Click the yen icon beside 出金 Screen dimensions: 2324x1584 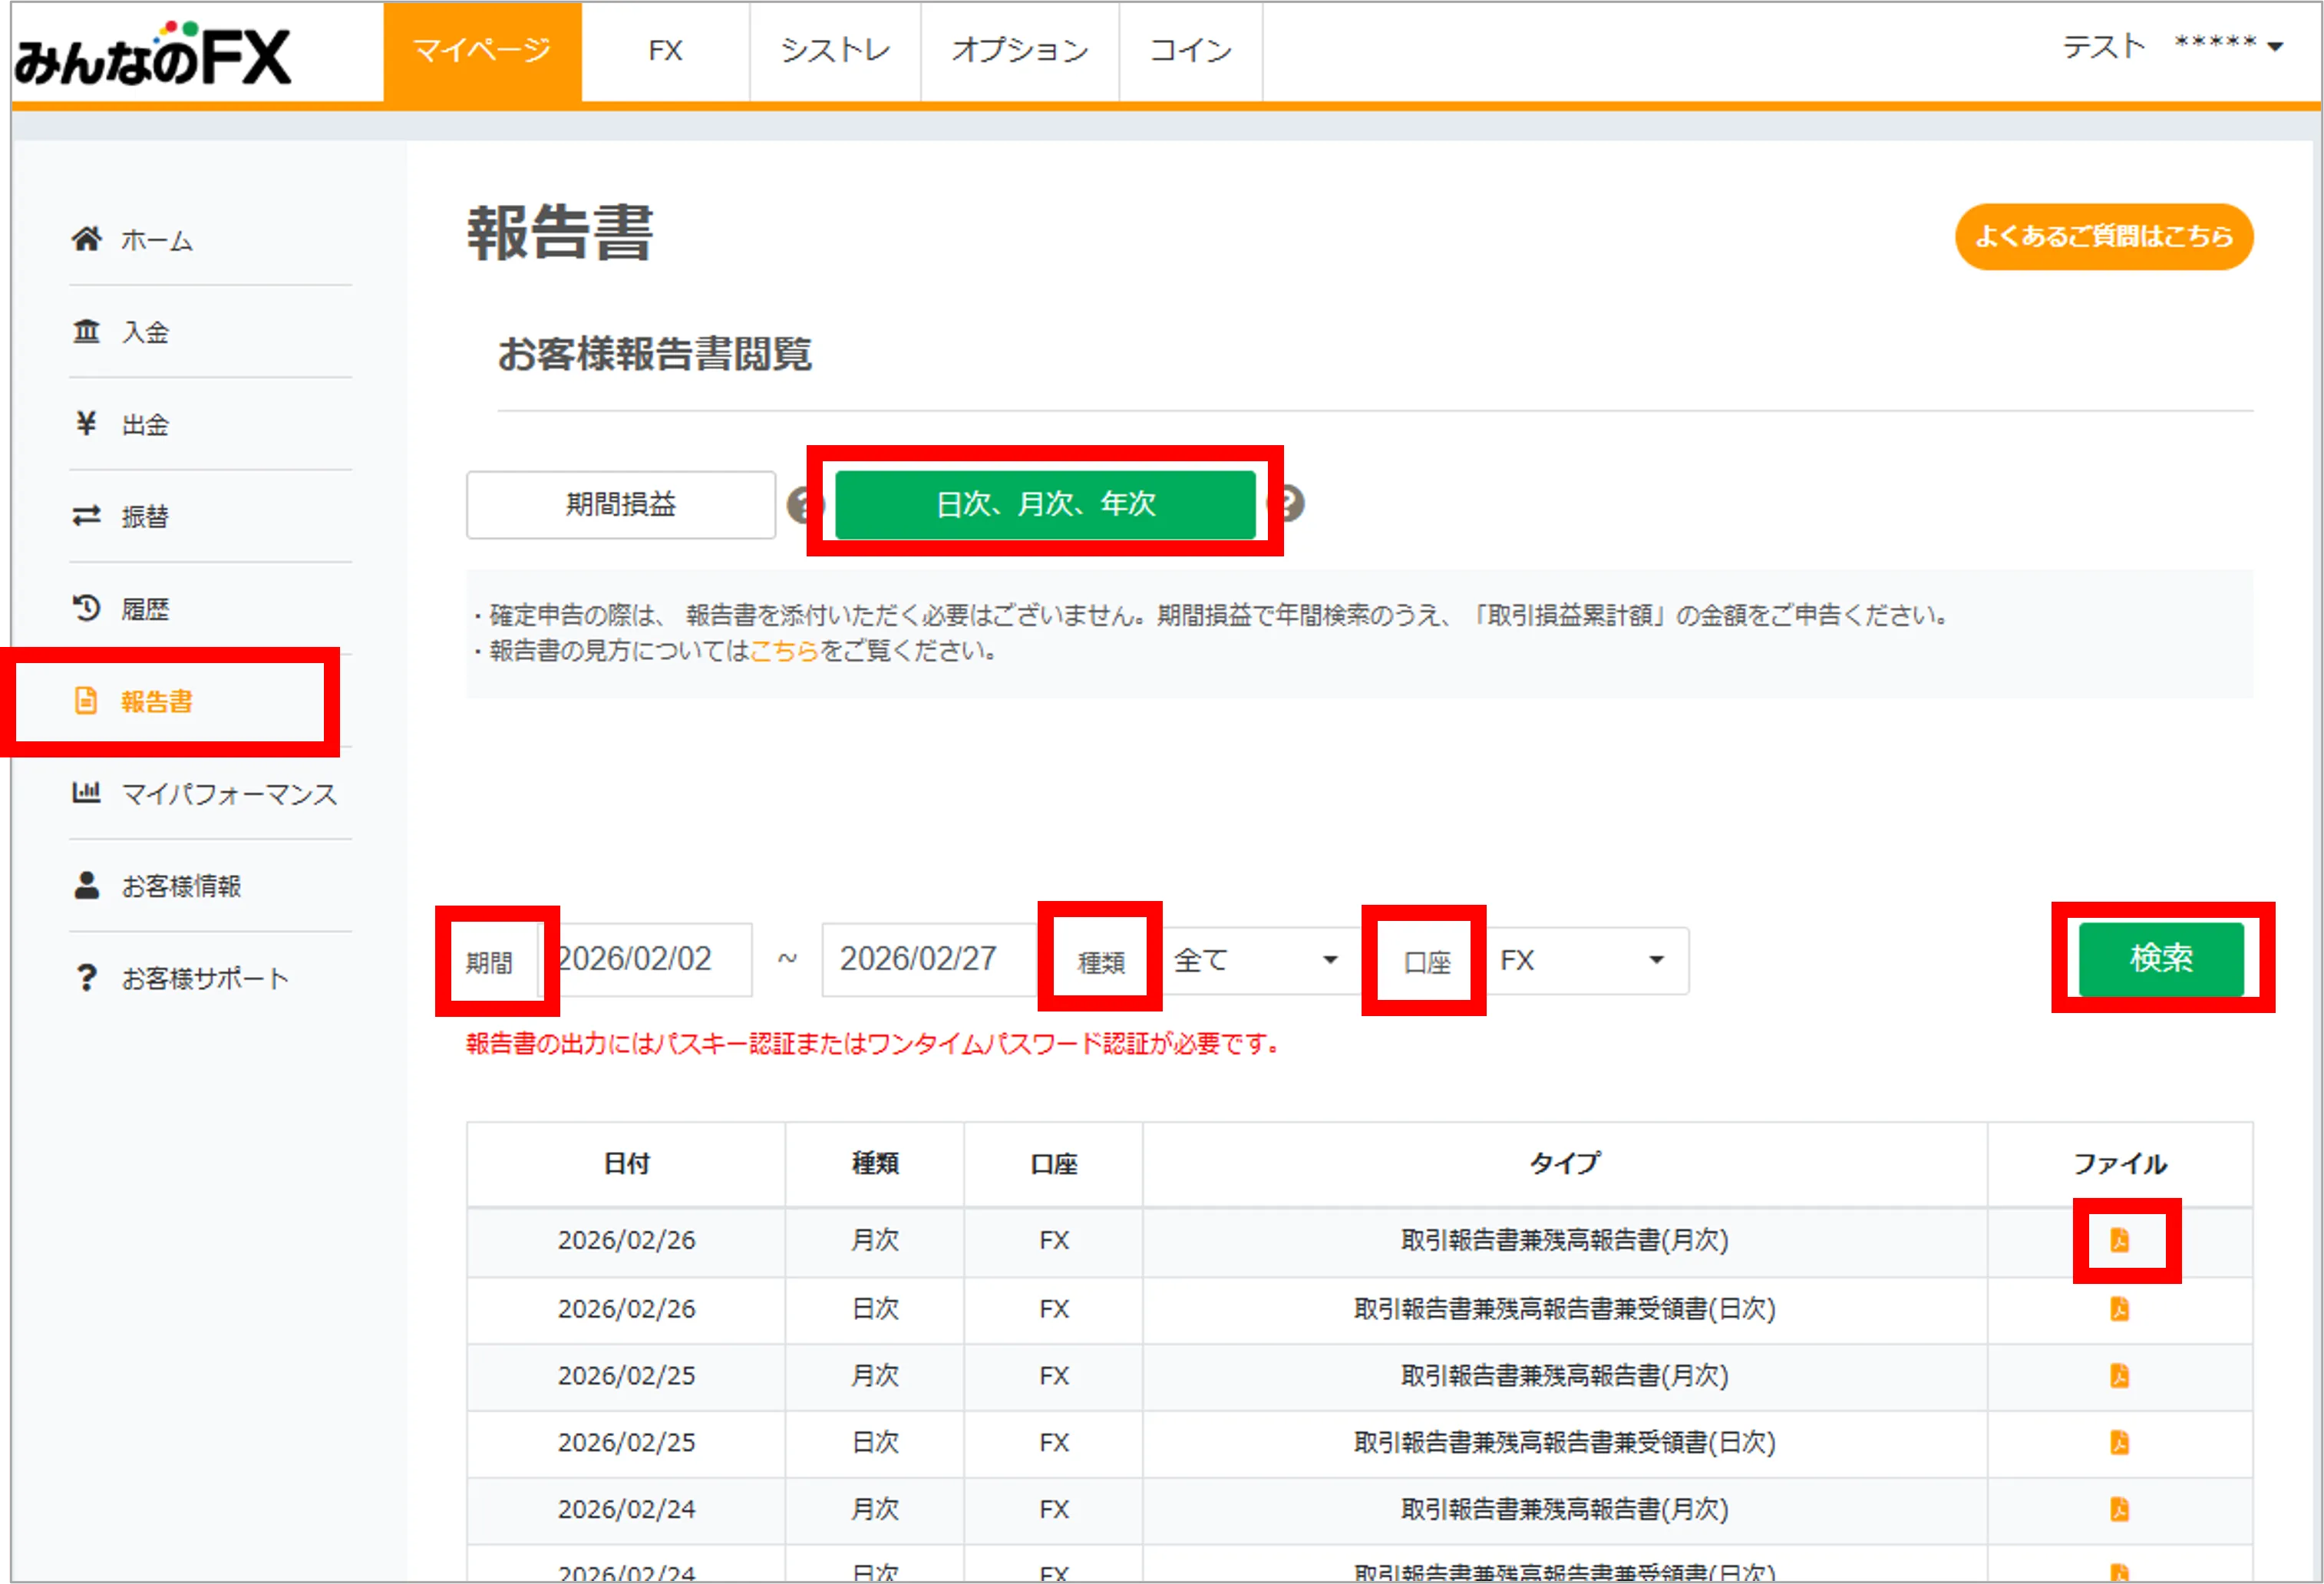click(87, 424)
